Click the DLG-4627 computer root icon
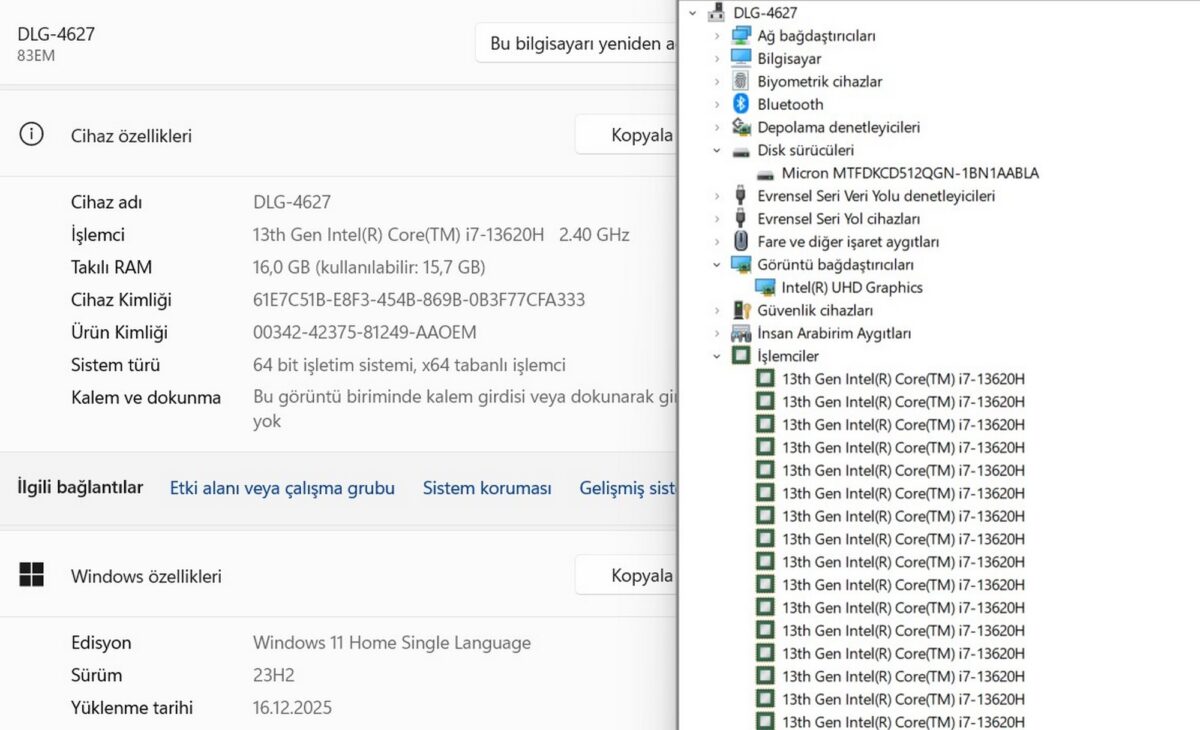1200x730 pixels. 717,13
